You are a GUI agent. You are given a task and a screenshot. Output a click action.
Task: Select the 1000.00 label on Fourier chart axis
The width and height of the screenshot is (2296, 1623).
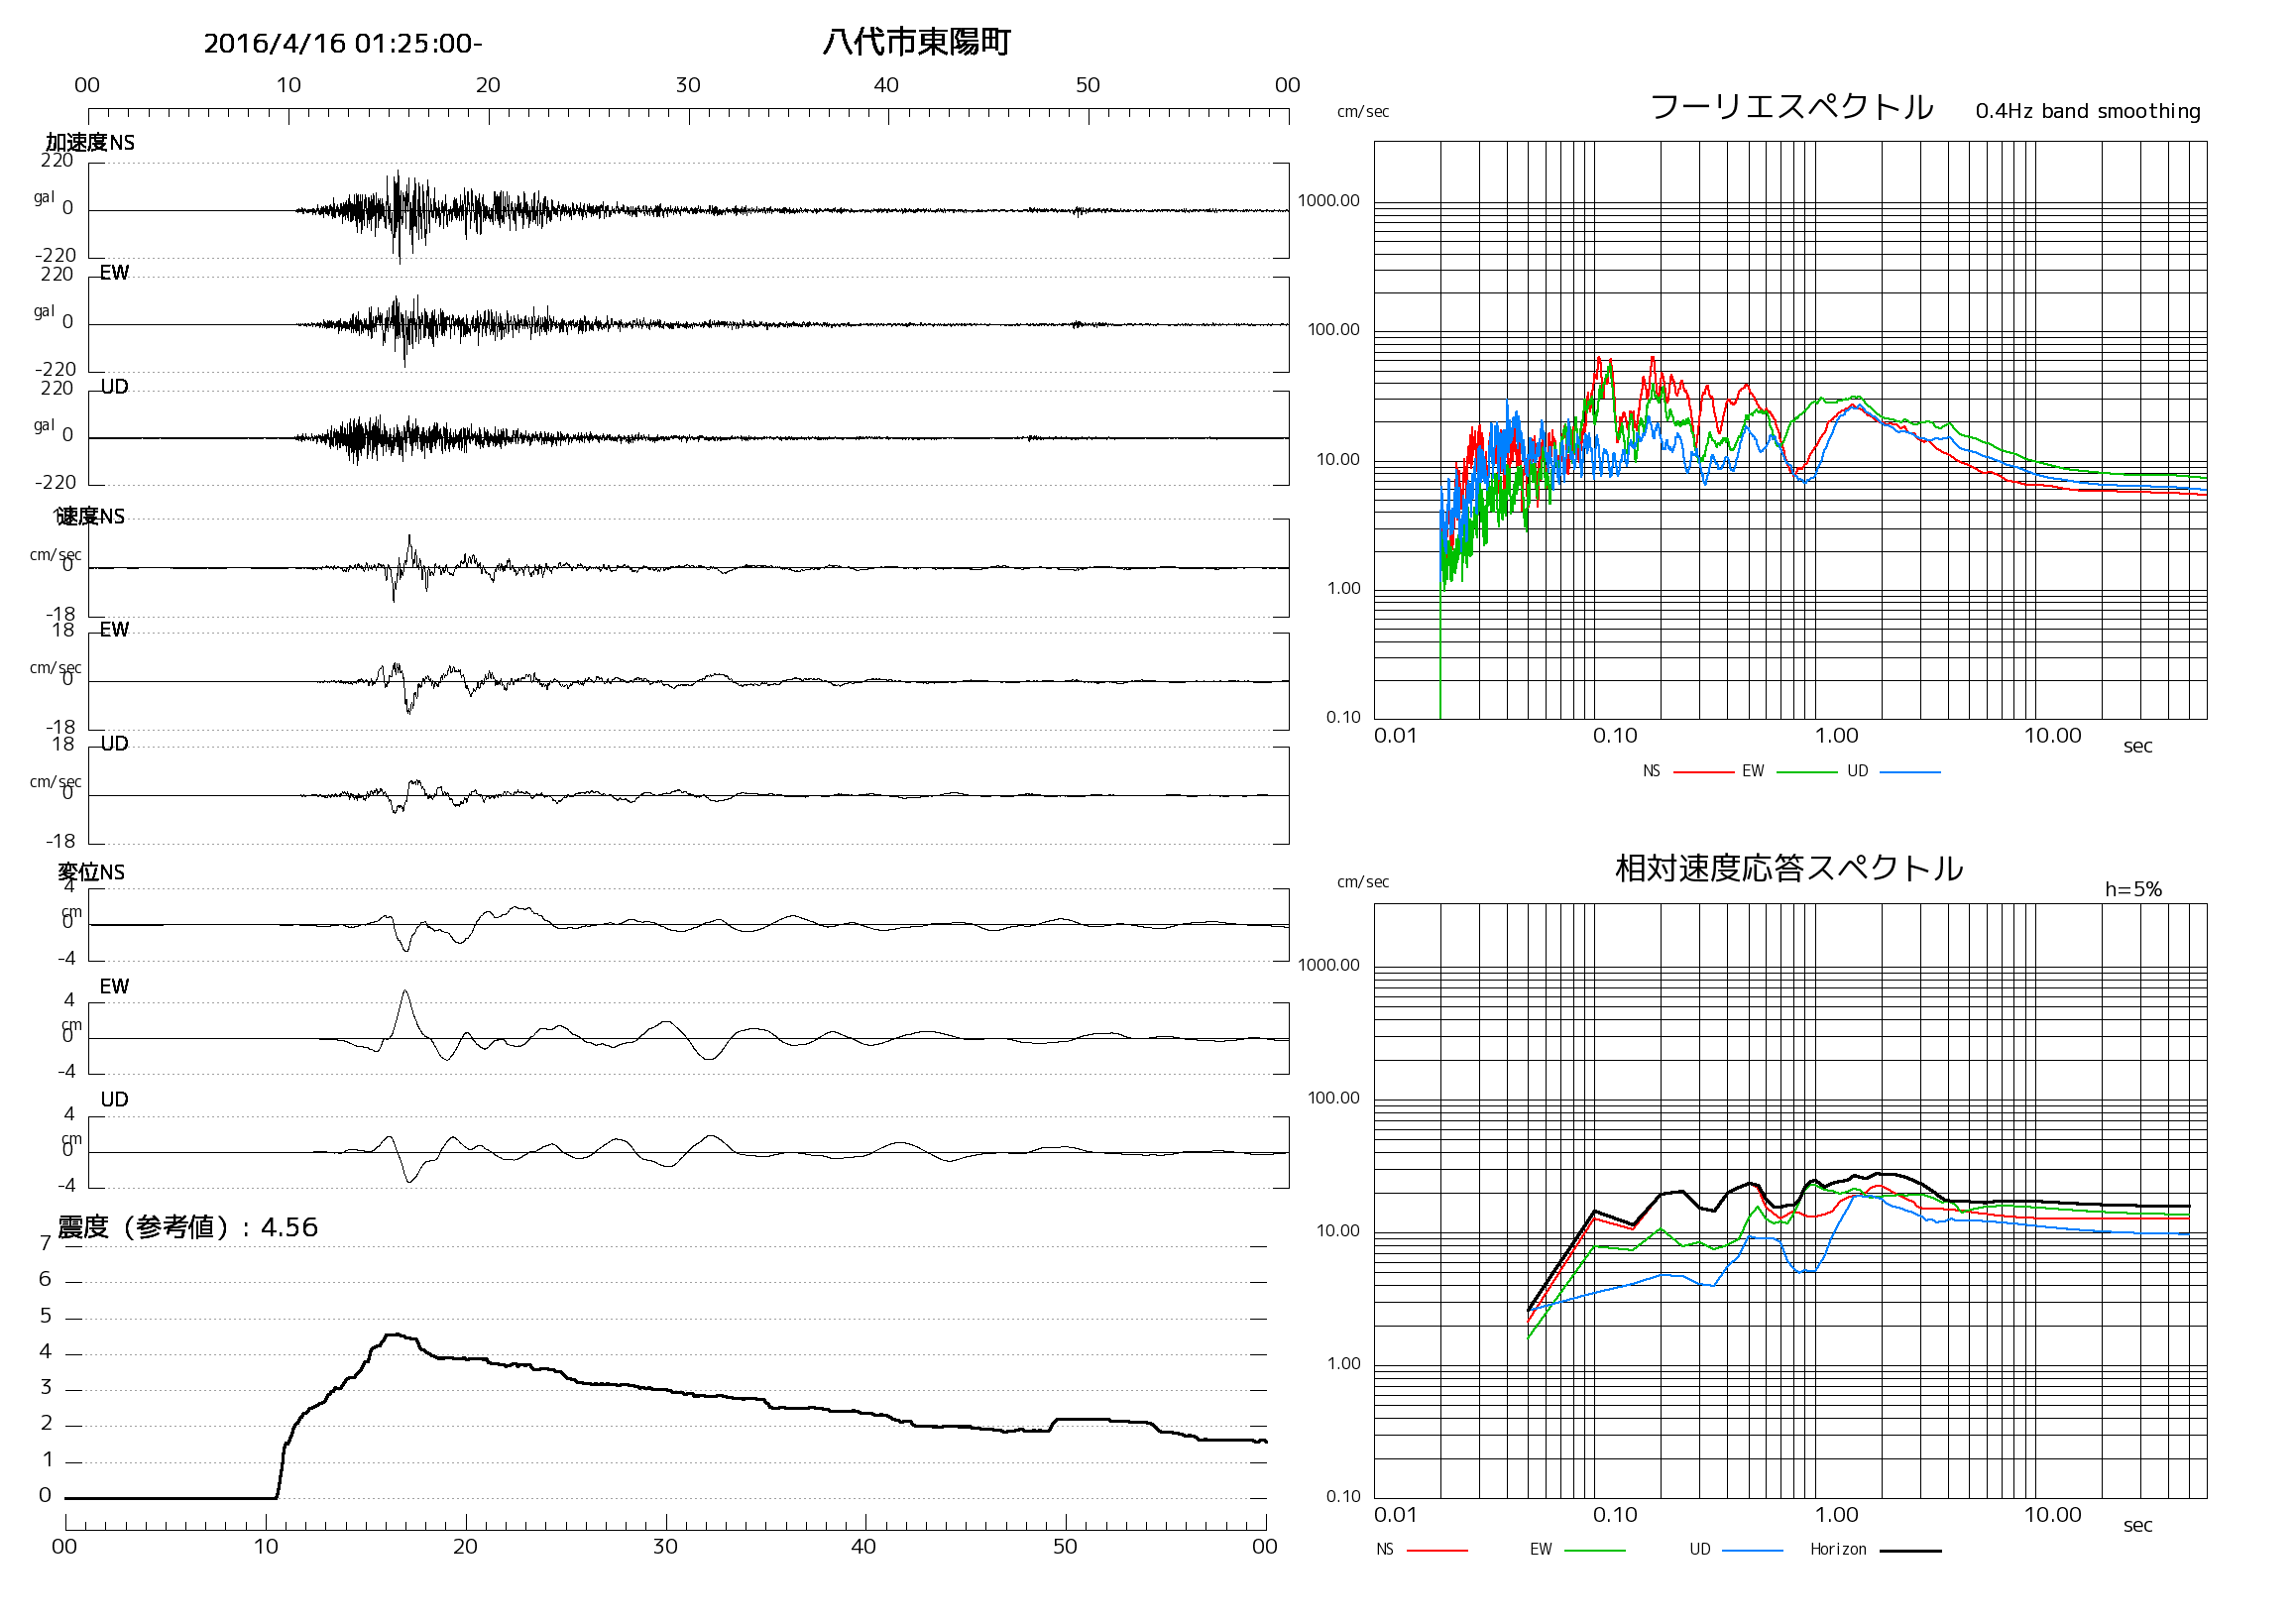pyautogui.click(x=1329, y=201)
